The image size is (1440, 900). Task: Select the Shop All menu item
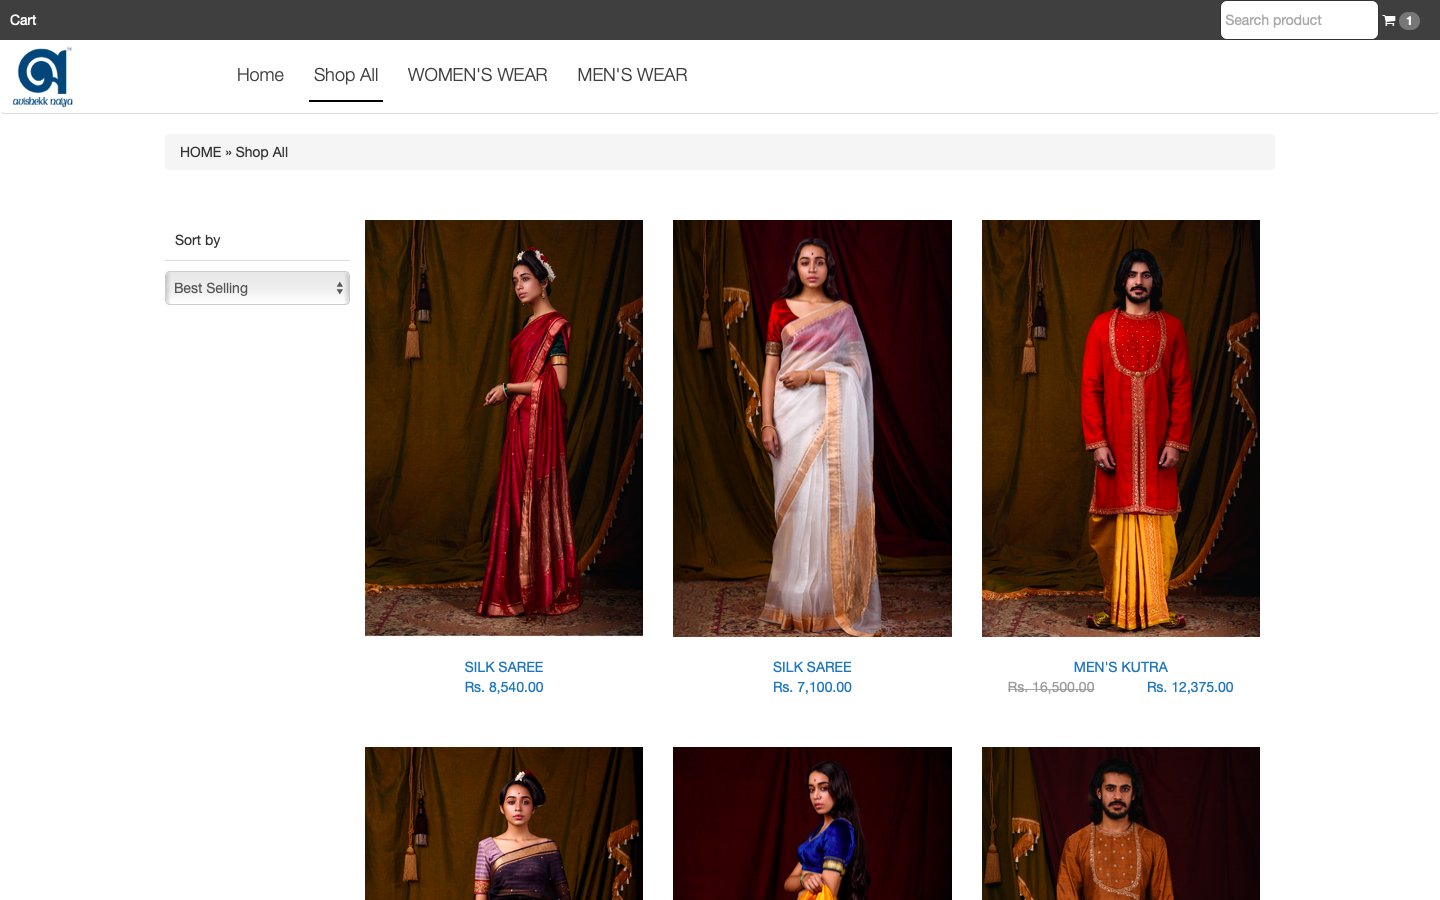[345, 75]
